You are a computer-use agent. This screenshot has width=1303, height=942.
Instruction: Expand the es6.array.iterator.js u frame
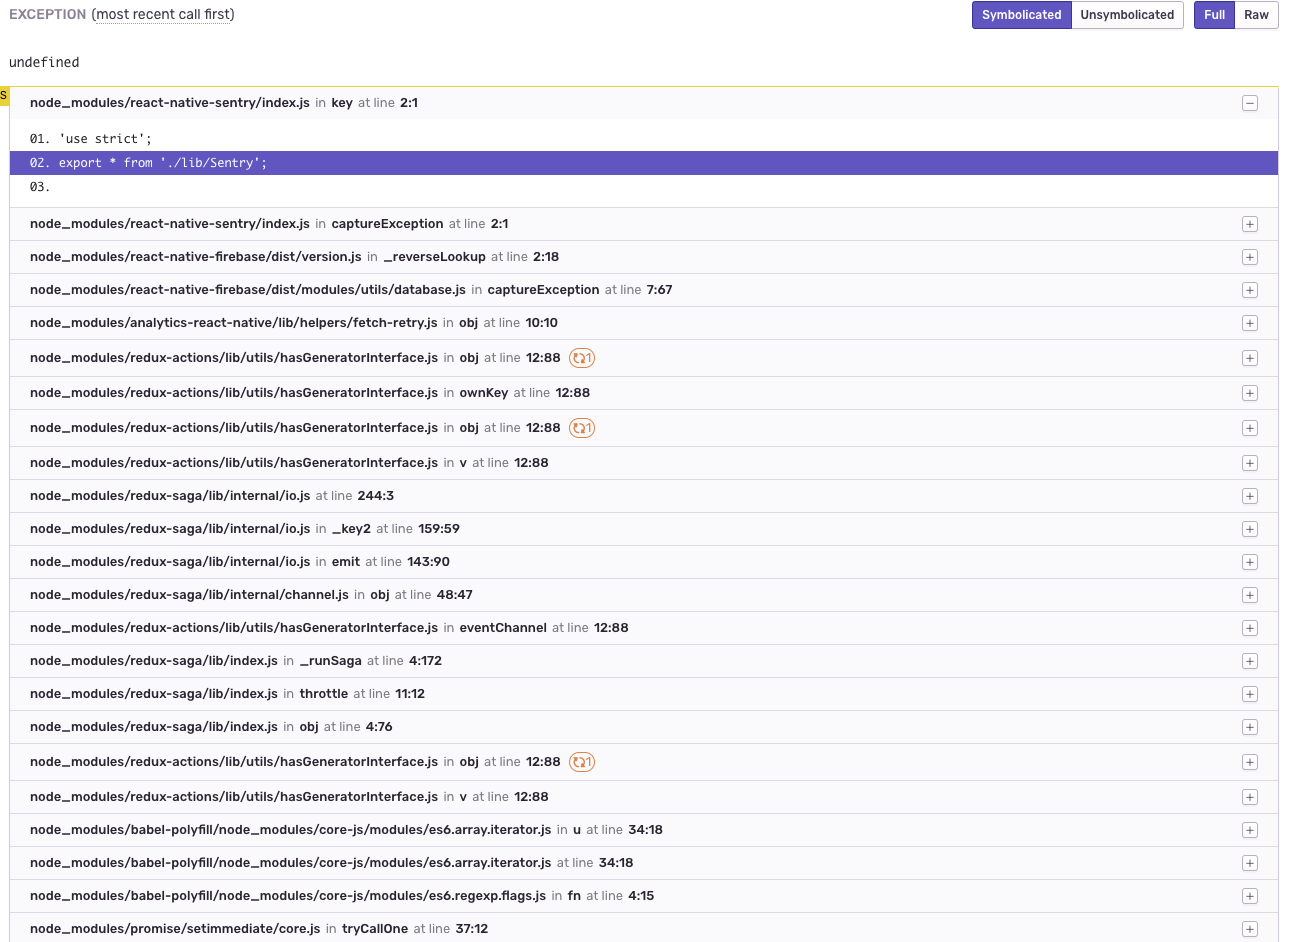[1249, 830]
